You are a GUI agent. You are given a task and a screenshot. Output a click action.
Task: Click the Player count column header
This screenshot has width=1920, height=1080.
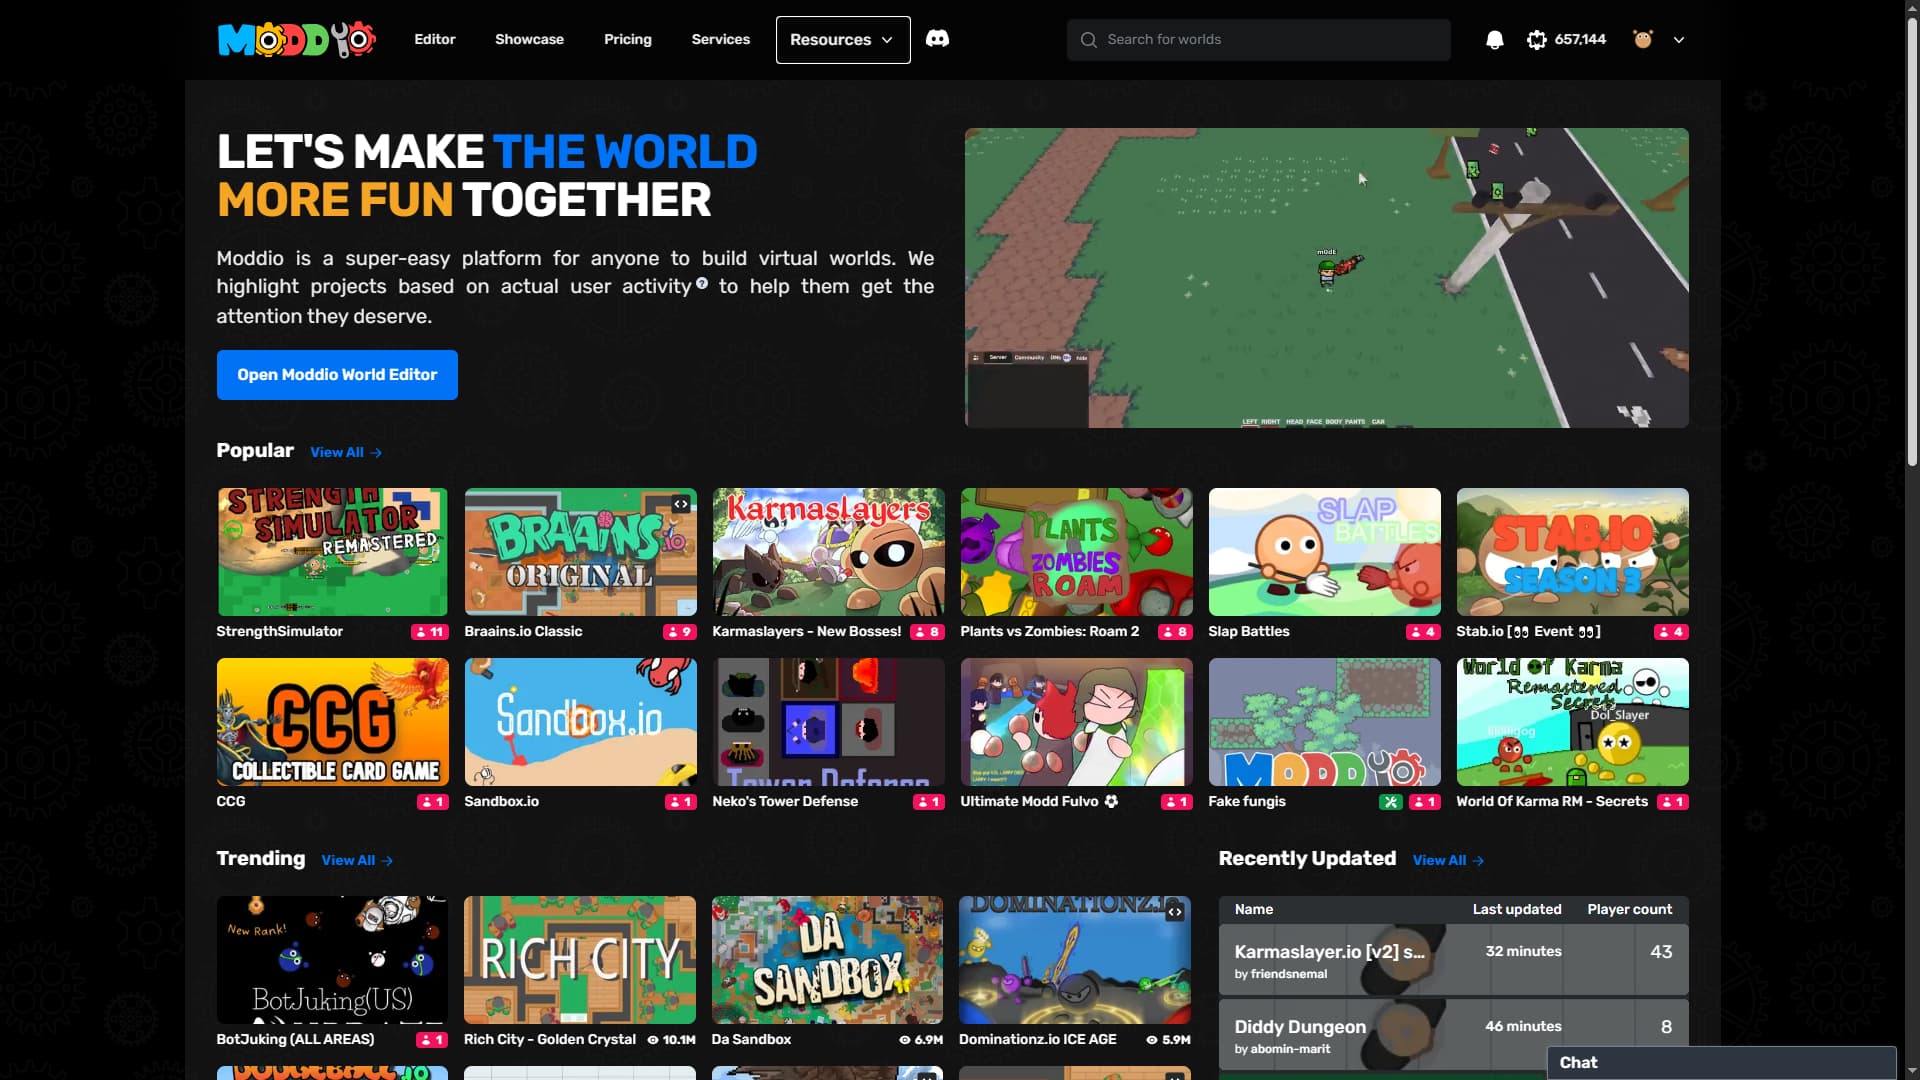1629,909
